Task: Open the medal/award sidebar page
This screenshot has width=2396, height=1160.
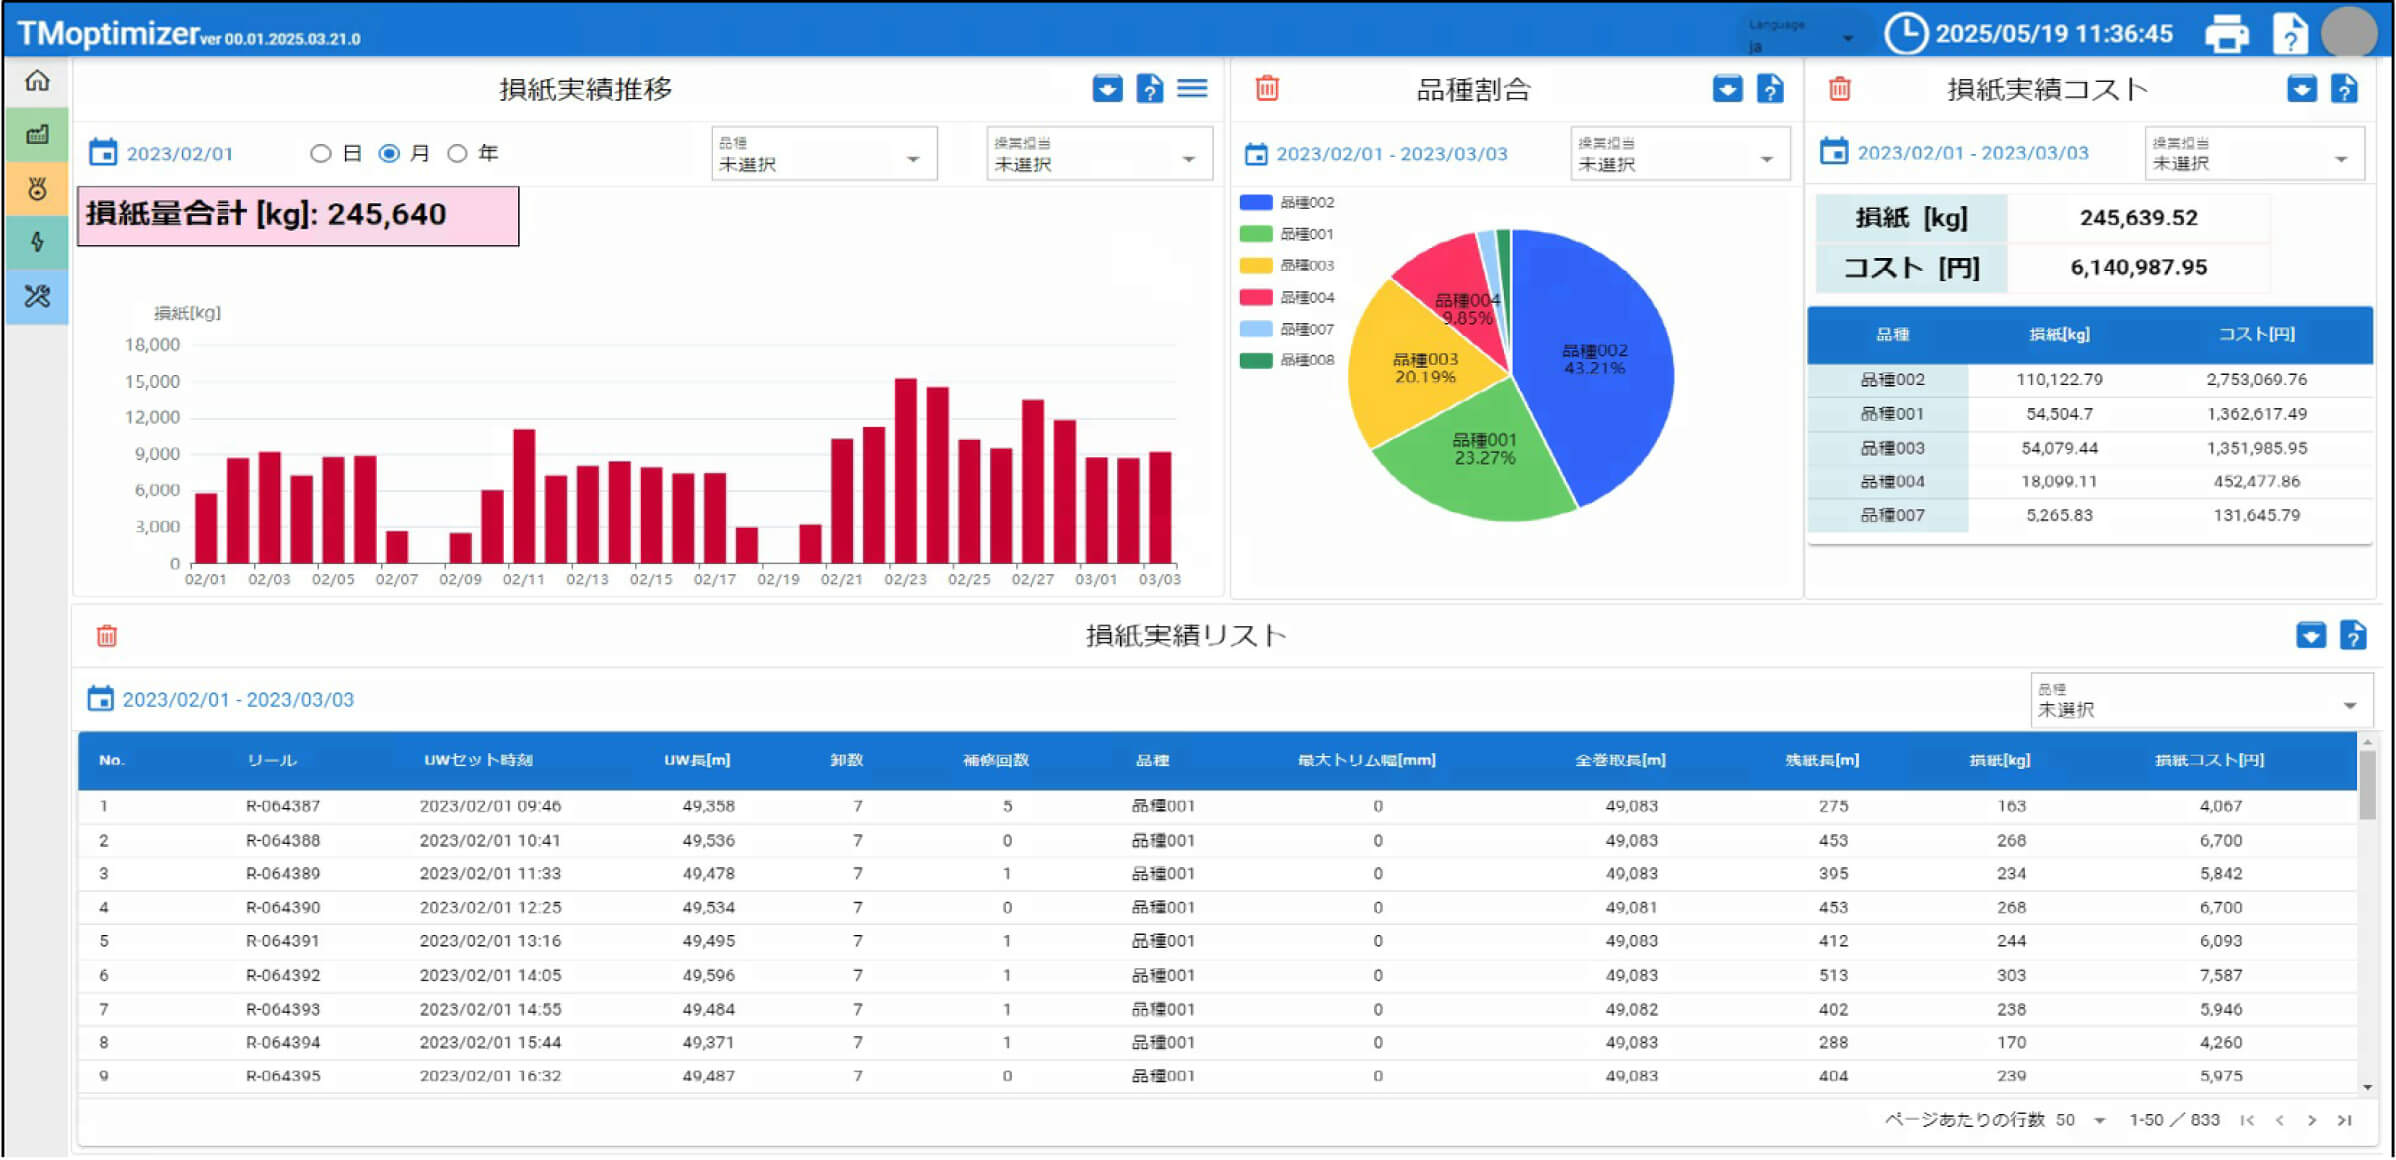Action: [36, 190]
